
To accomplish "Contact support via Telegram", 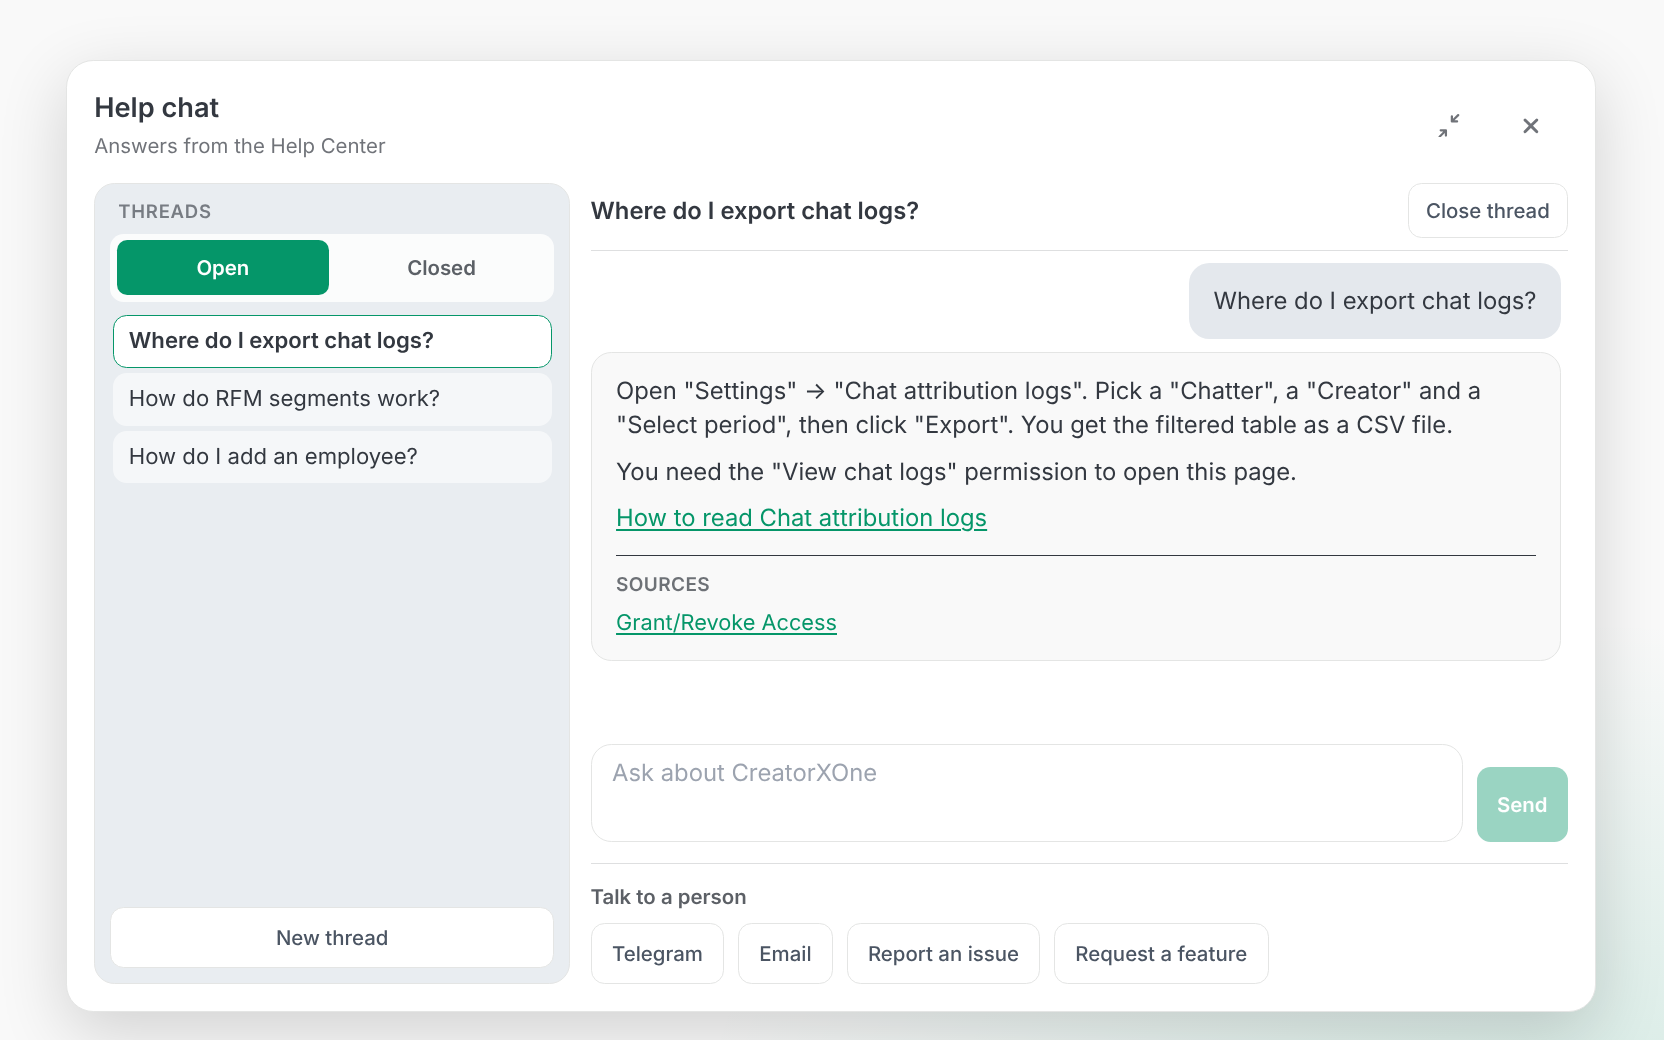I will pyautogui.click(x=657, y=954).
